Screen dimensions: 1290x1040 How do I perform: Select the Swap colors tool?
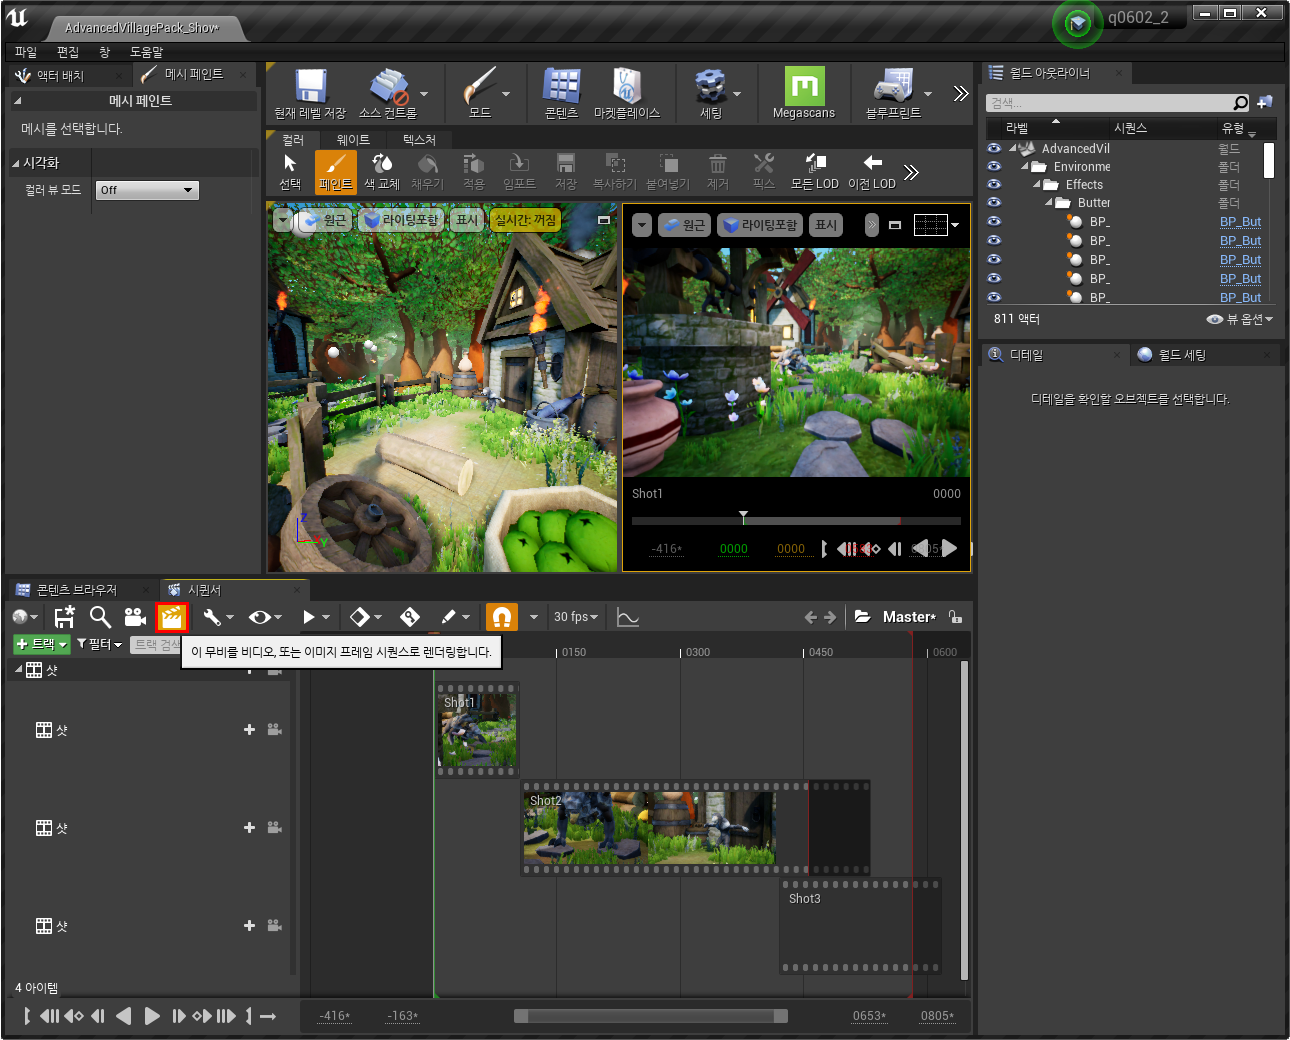382,171
